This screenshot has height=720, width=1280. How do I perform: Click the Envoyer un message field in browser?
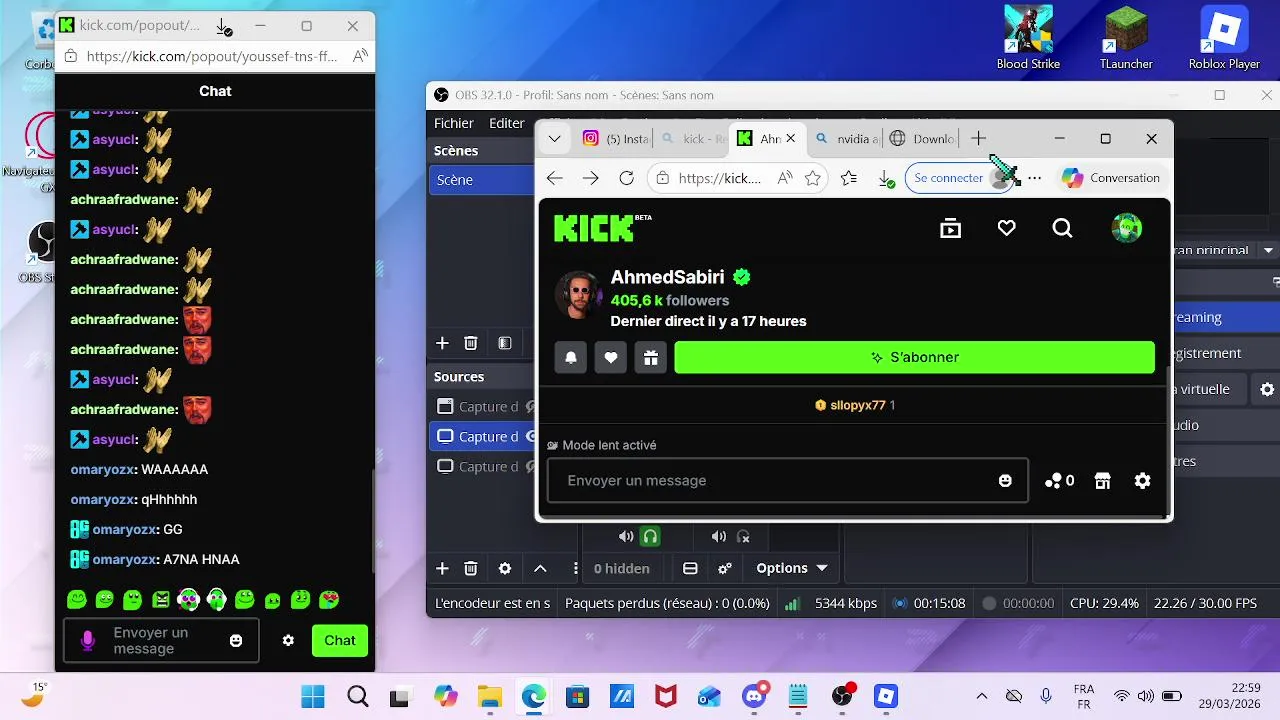coord(787,481)
